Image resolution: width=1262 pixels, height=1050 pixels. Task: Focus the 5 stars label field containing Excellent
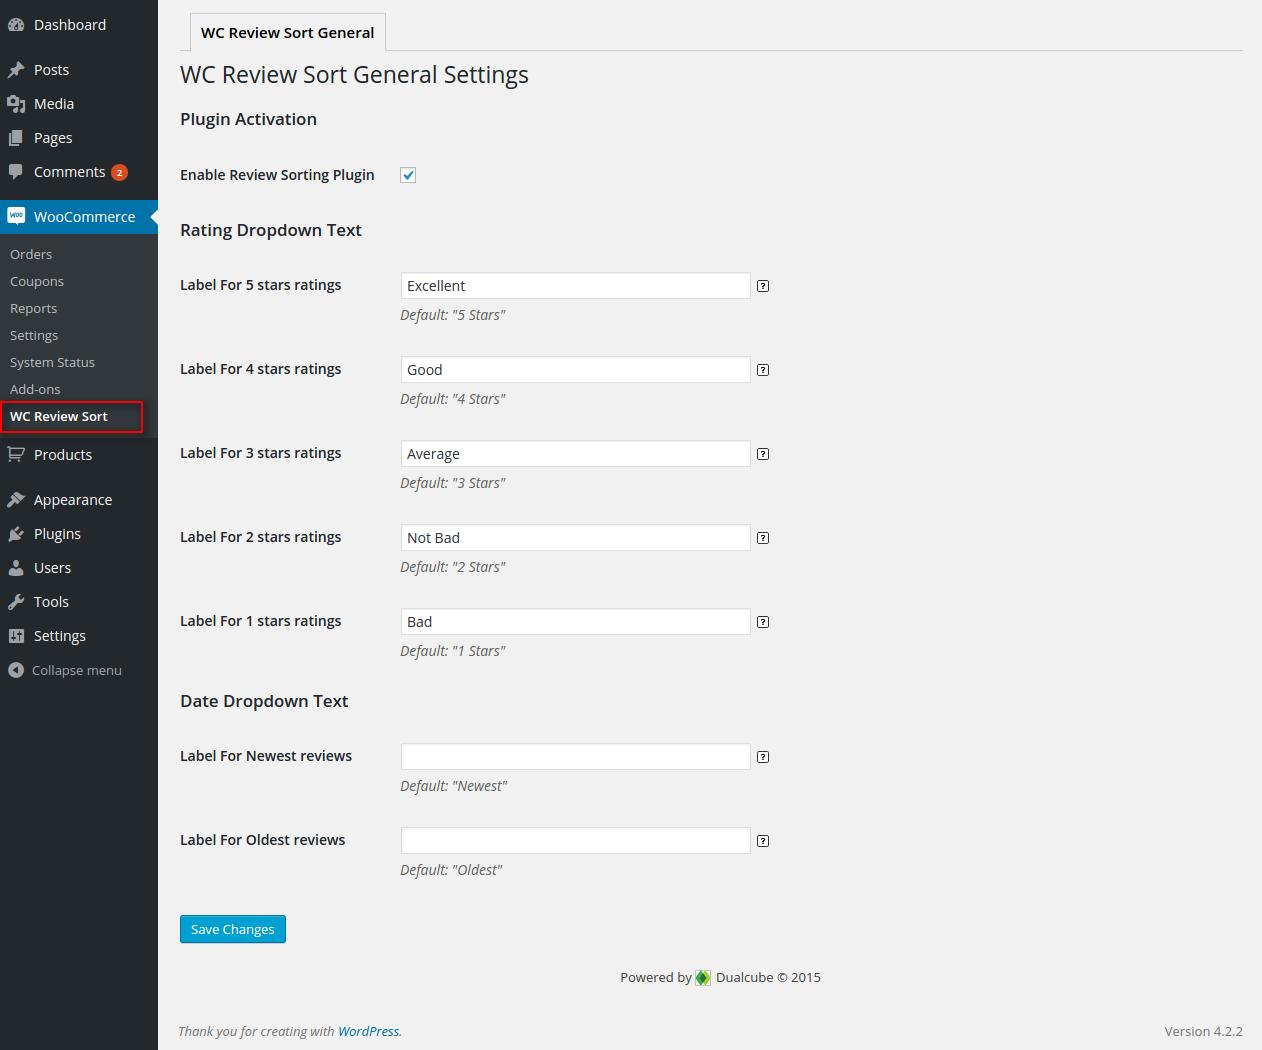coord(575,286)
